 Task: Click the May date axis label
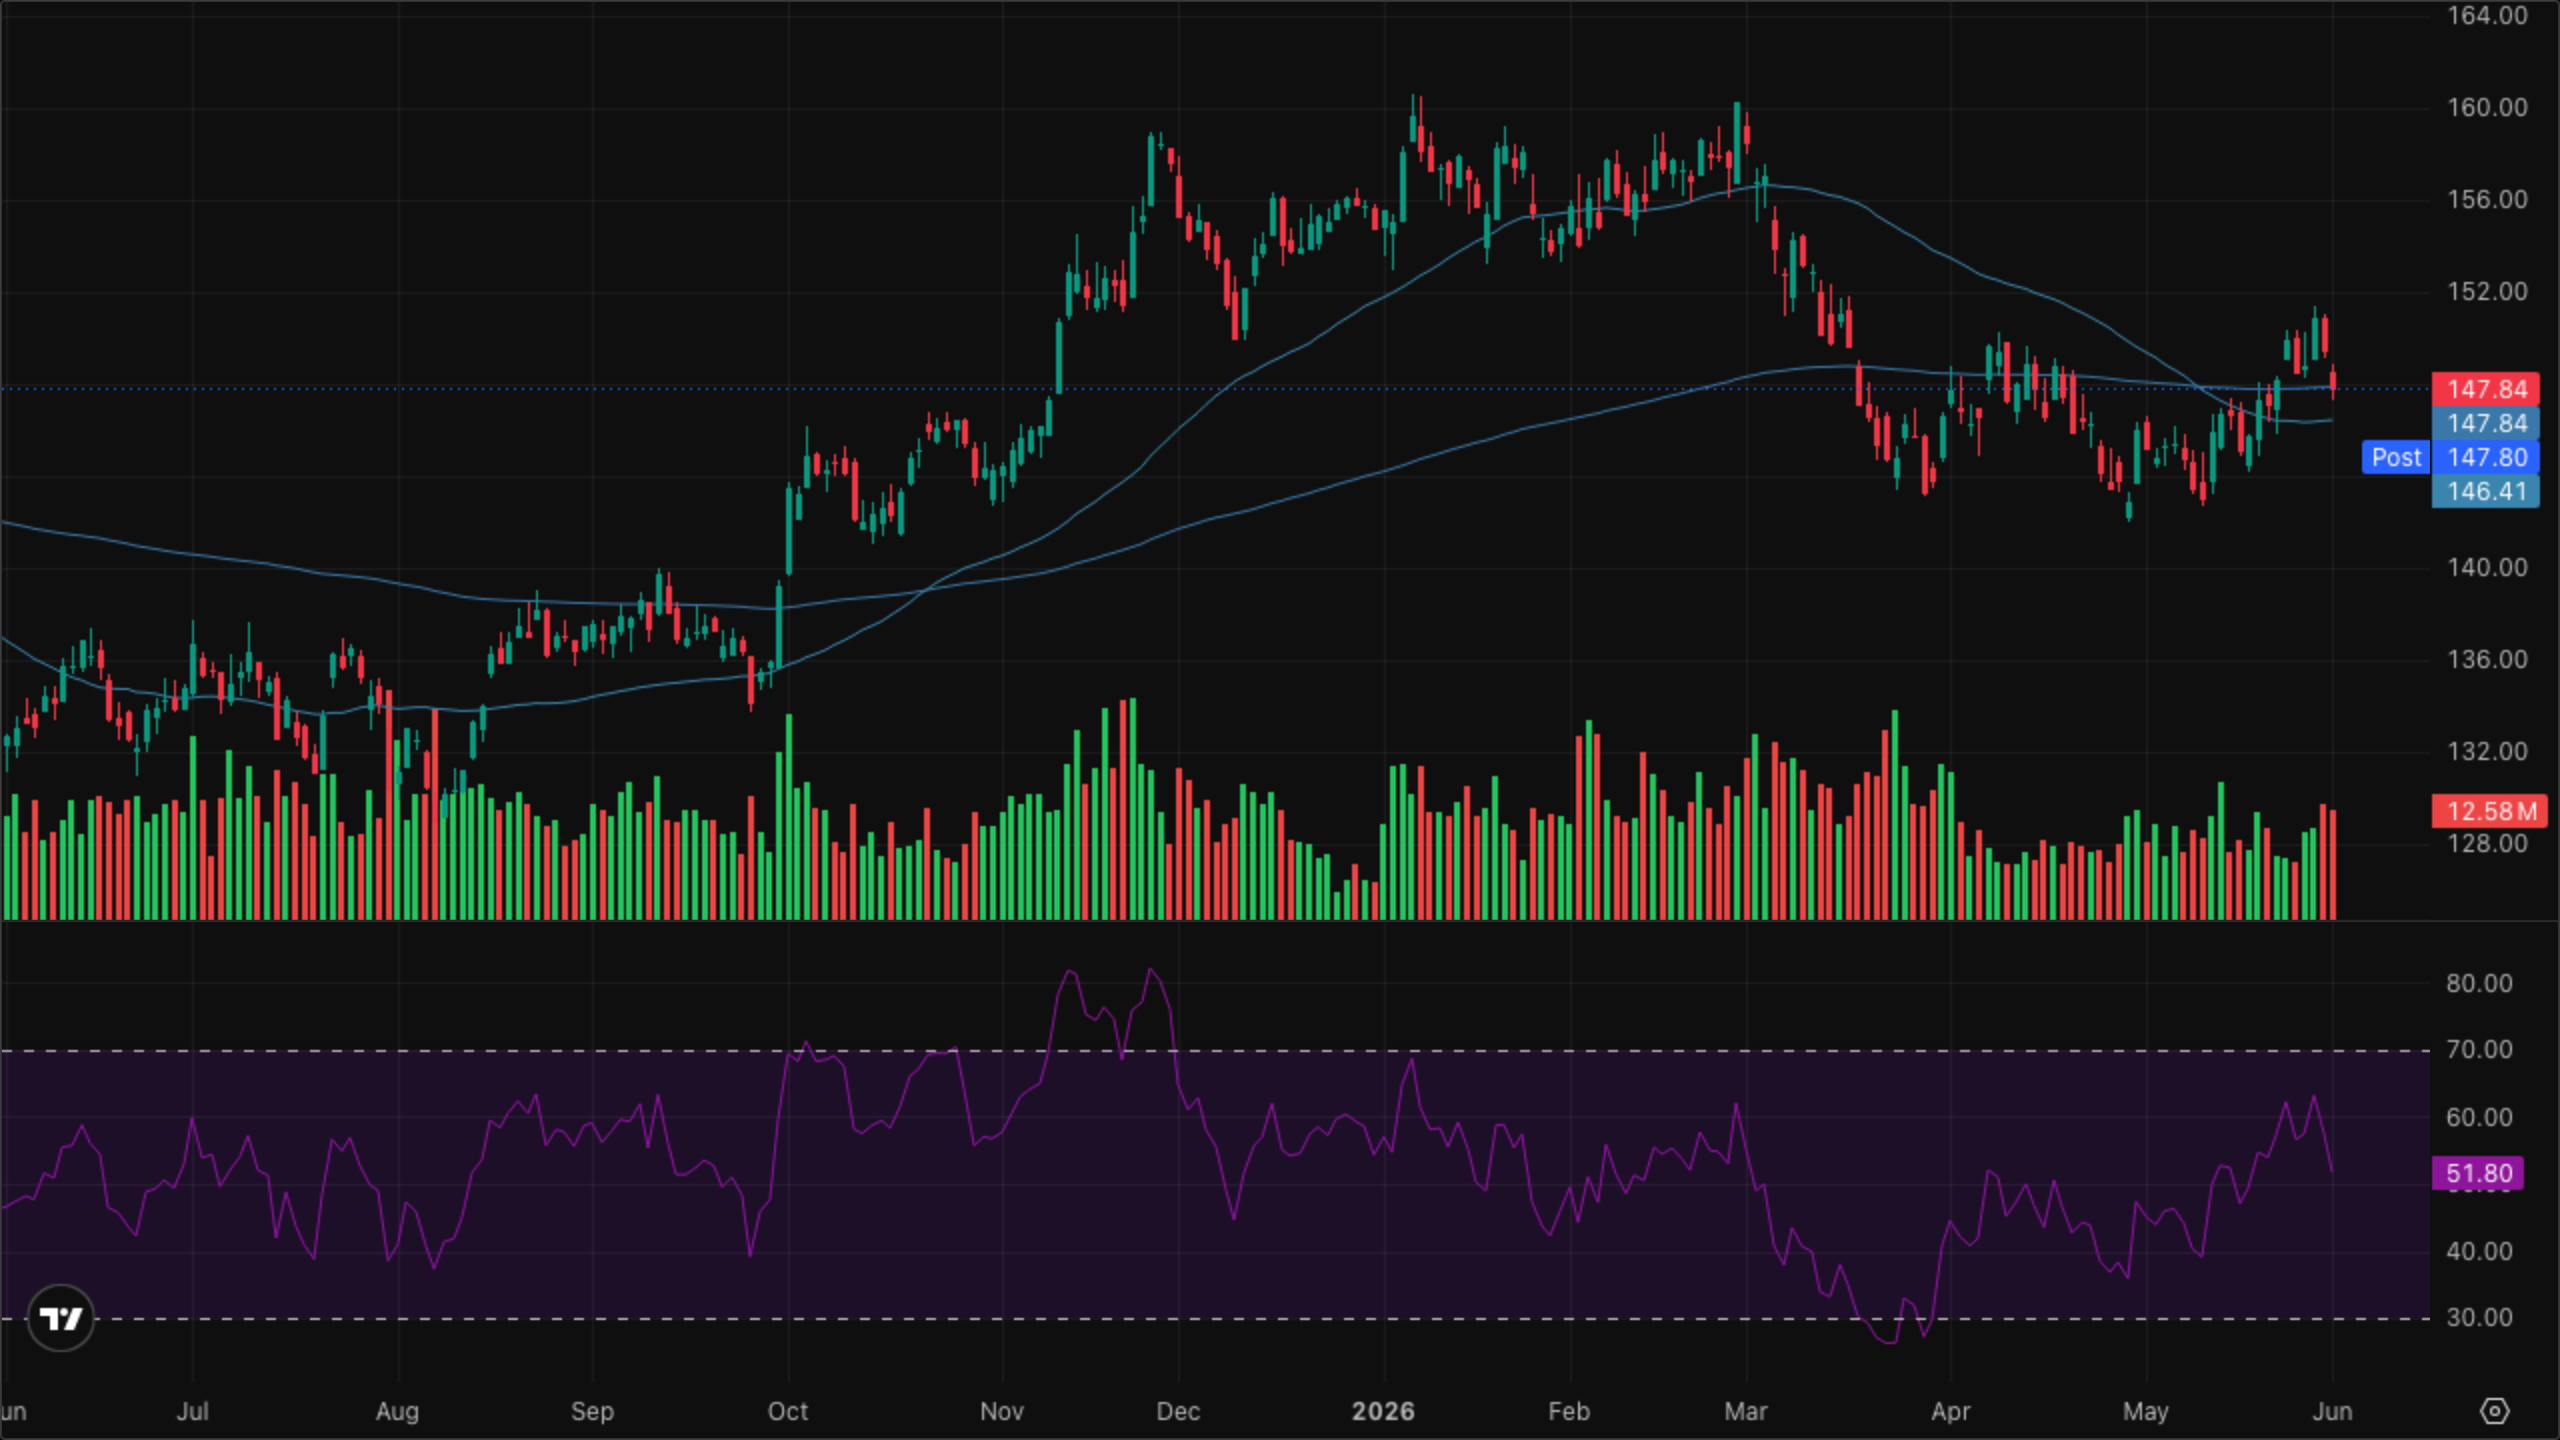pos(2146,1412)
